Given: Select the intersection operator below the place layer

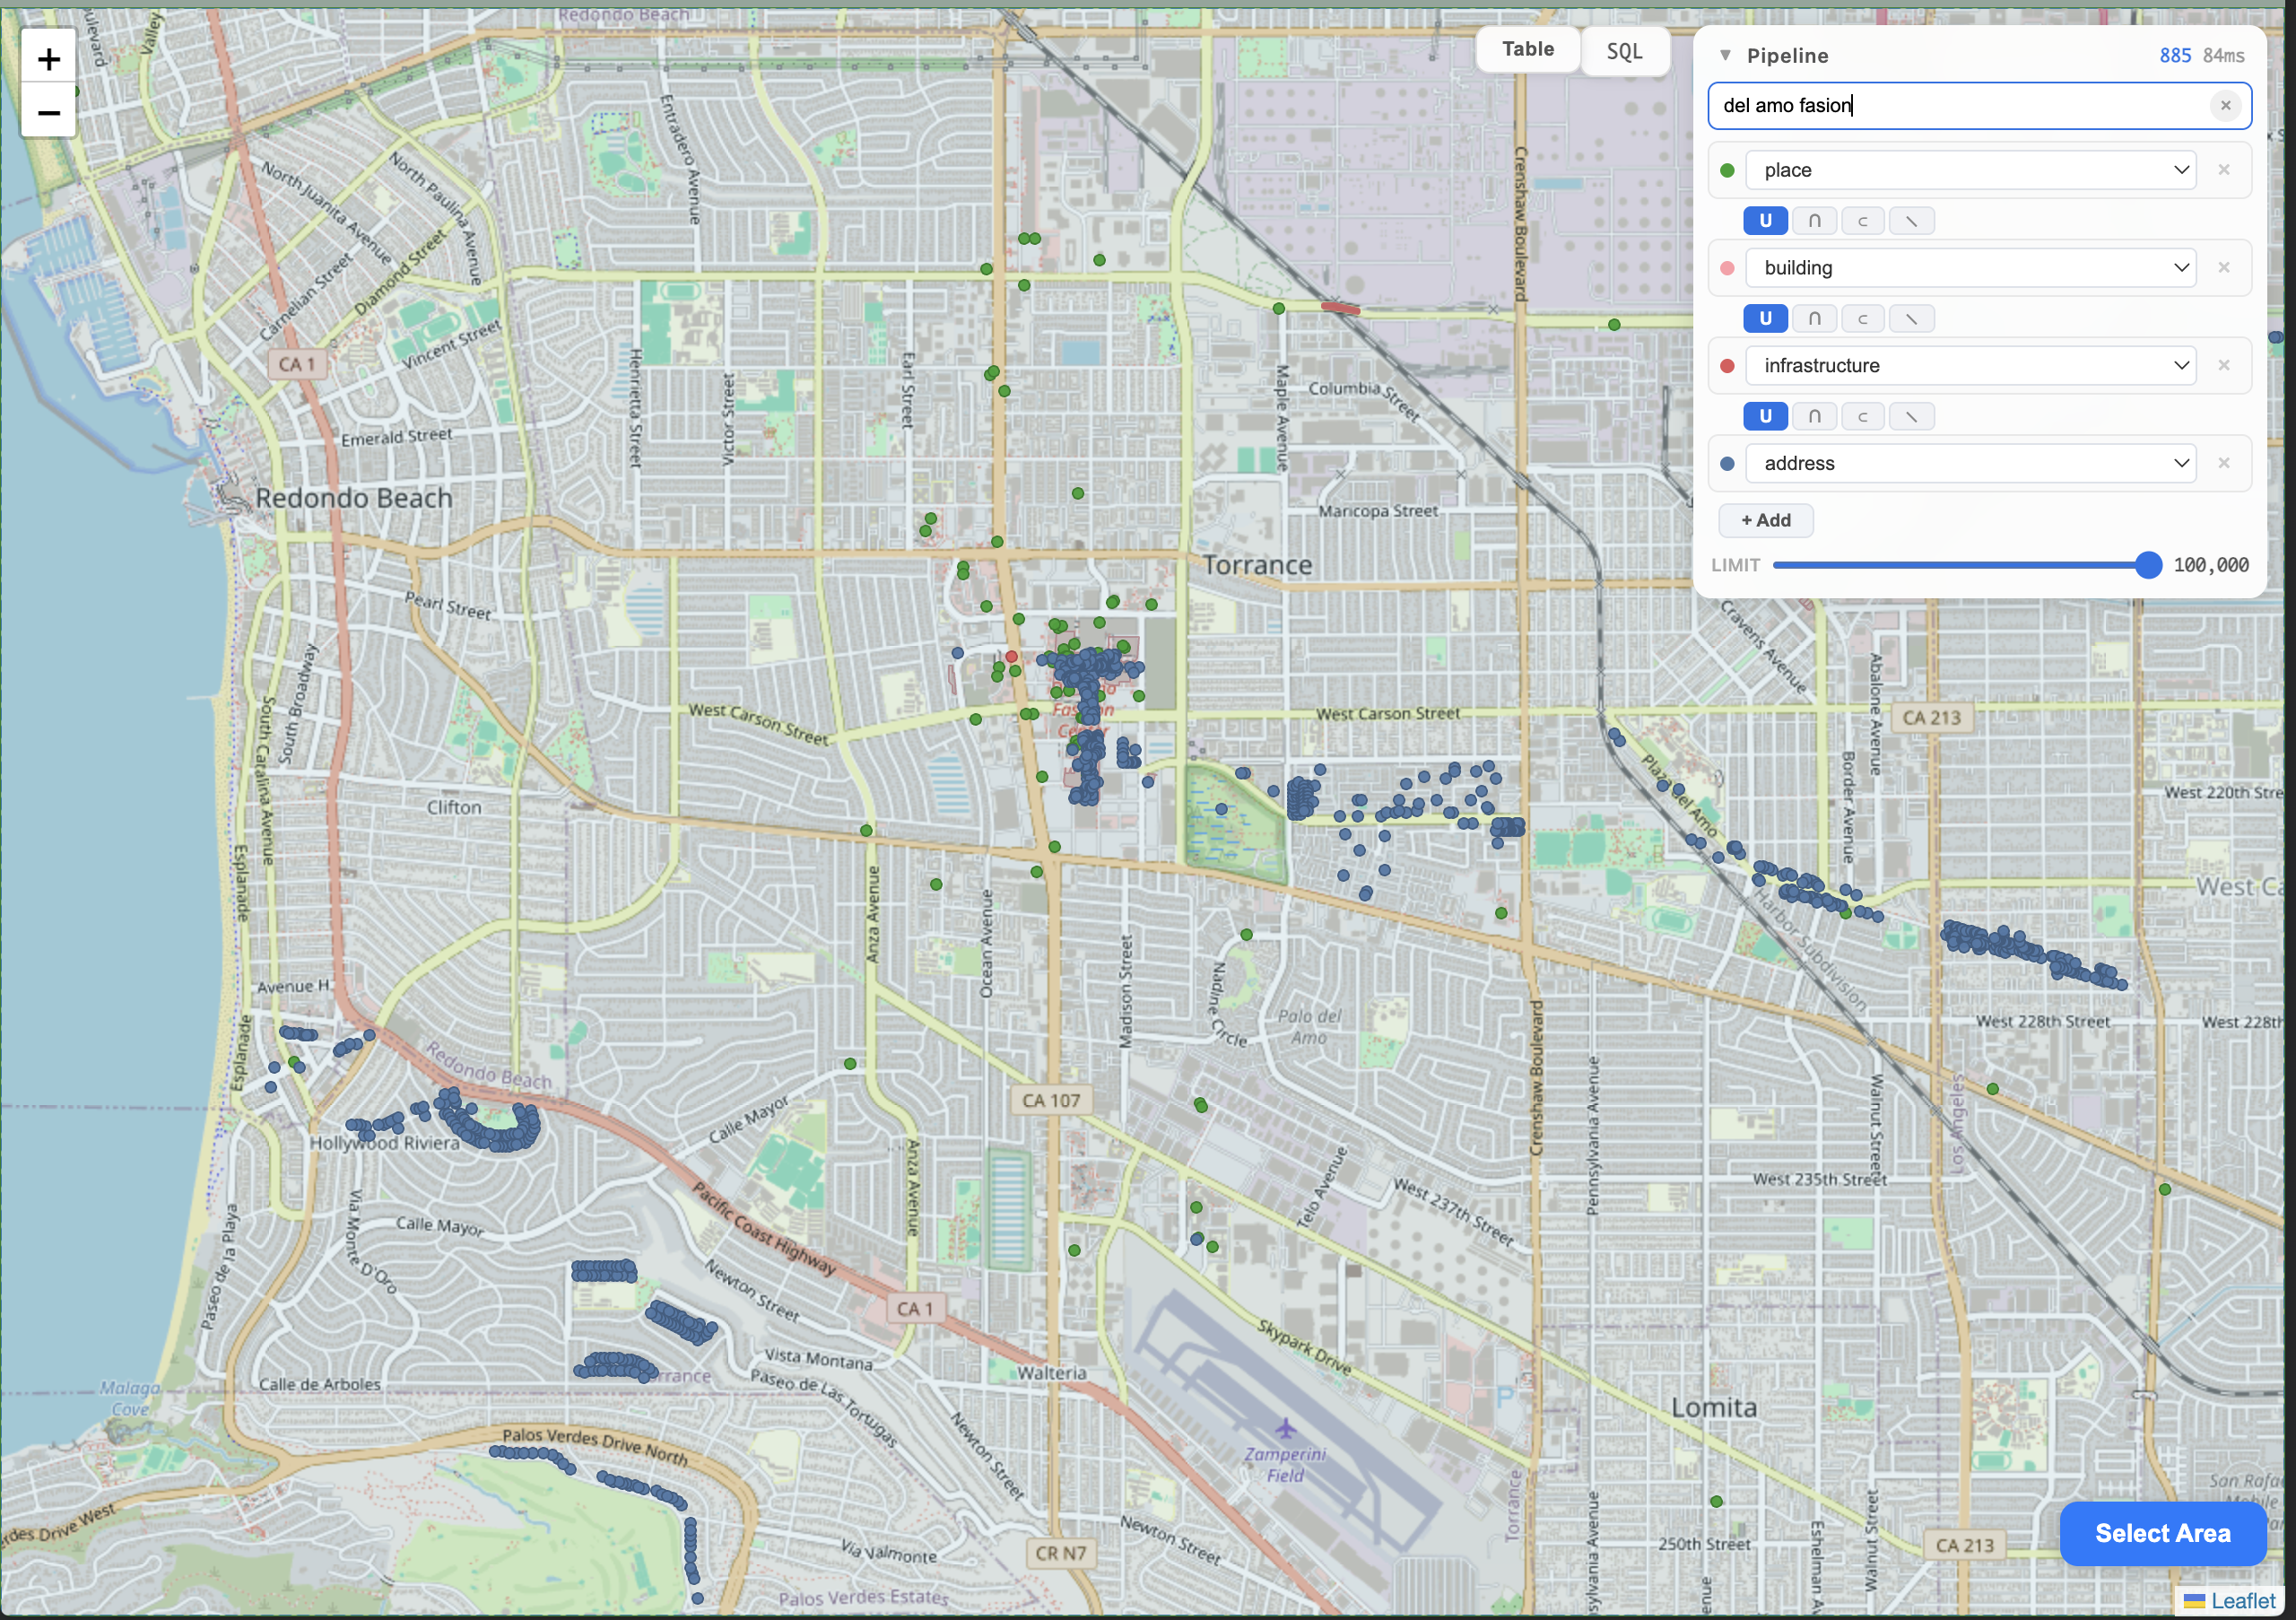Looking at the screenshot, I should [1815, 220].
